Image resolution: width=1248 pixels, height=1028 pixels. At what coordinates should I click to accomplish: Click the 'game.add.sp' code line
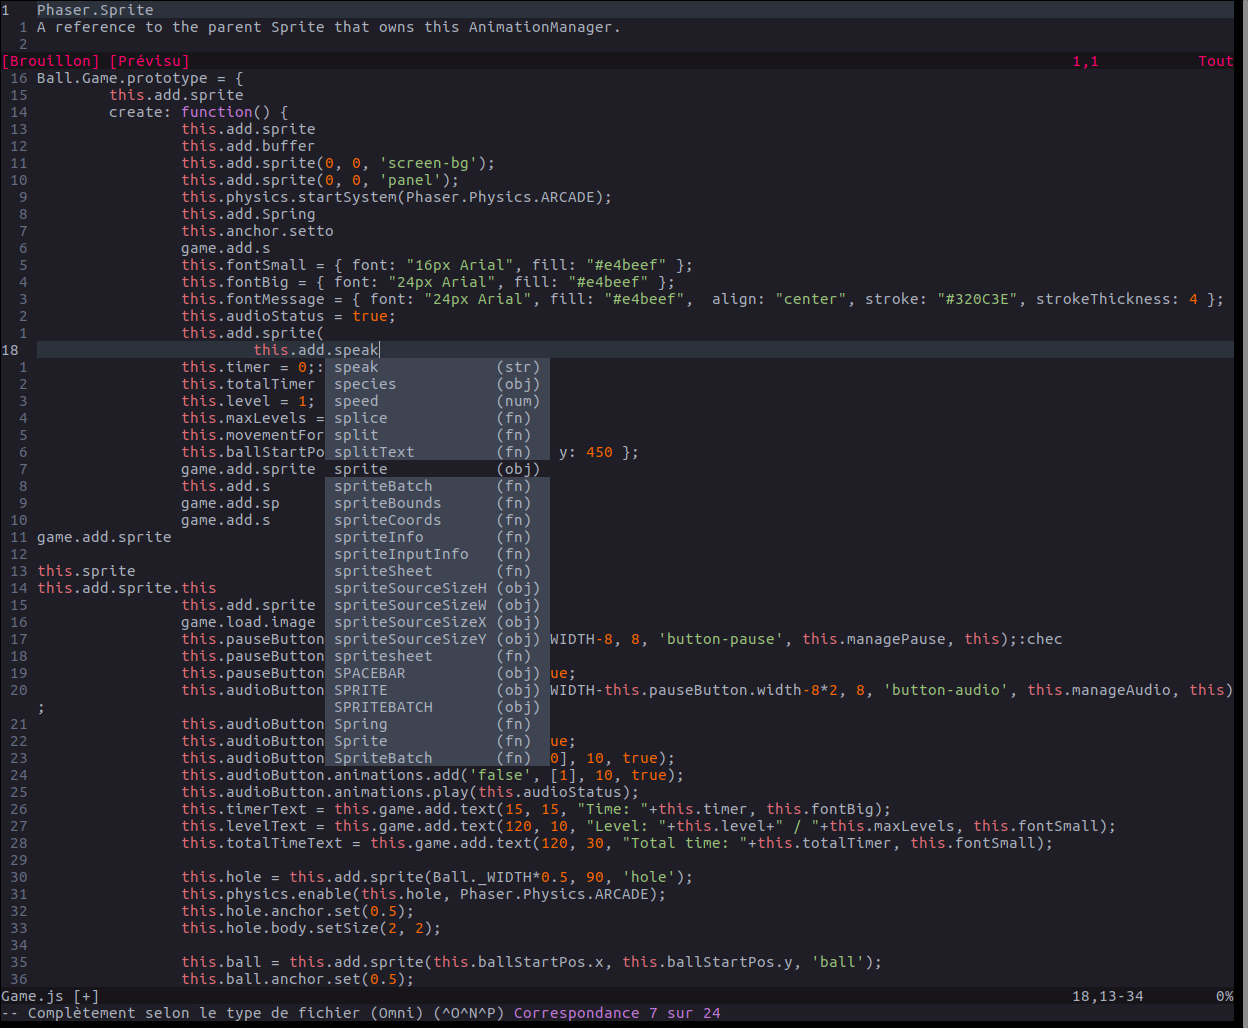pyautogui.click(x=230, y=503)
